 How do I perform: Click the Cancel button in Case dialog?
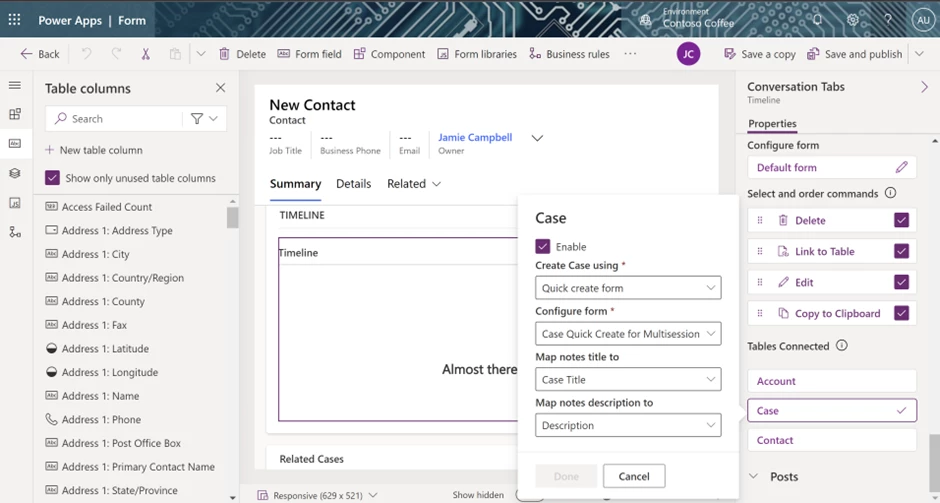[x=634, y=476]
